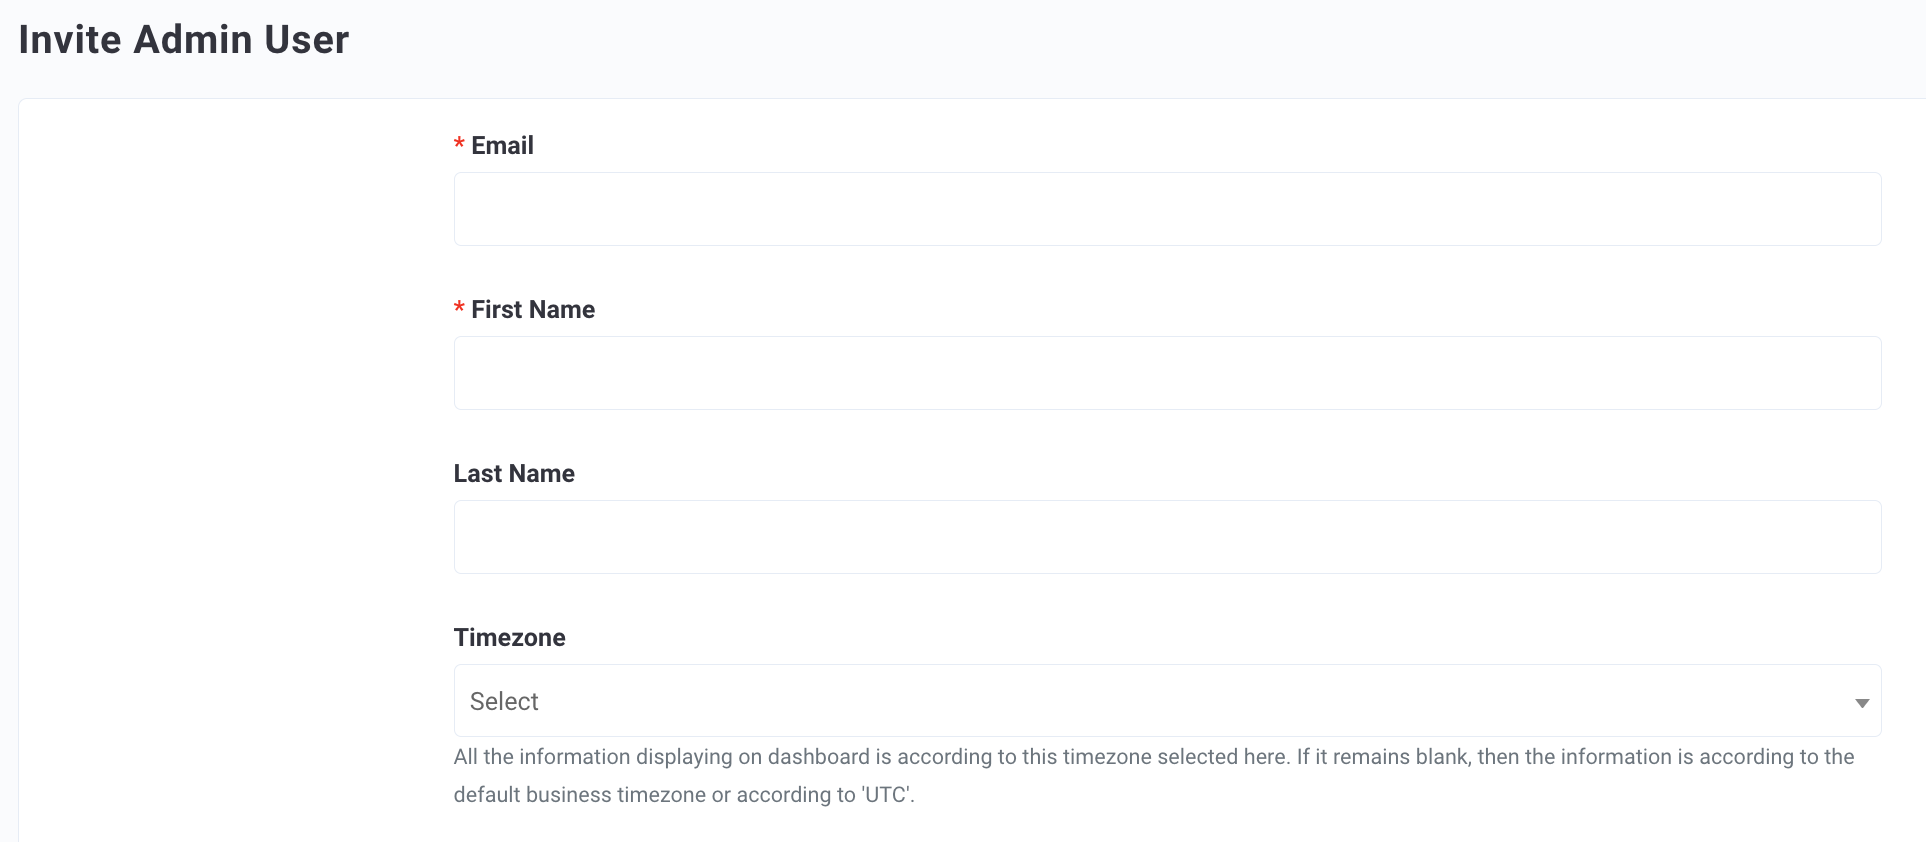Image resolution: width=1926 pixels, height=842 pixels.
Task: Click into the Last Name field
Action: point(1167,537)
